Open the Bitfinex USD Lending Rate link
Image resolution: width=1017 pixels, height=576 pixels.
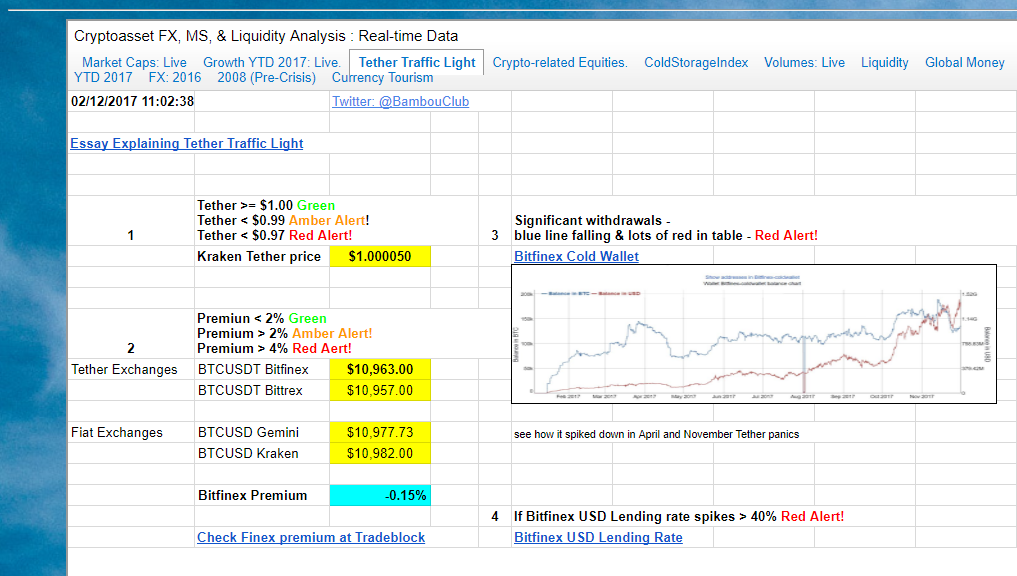click(598, 537)
